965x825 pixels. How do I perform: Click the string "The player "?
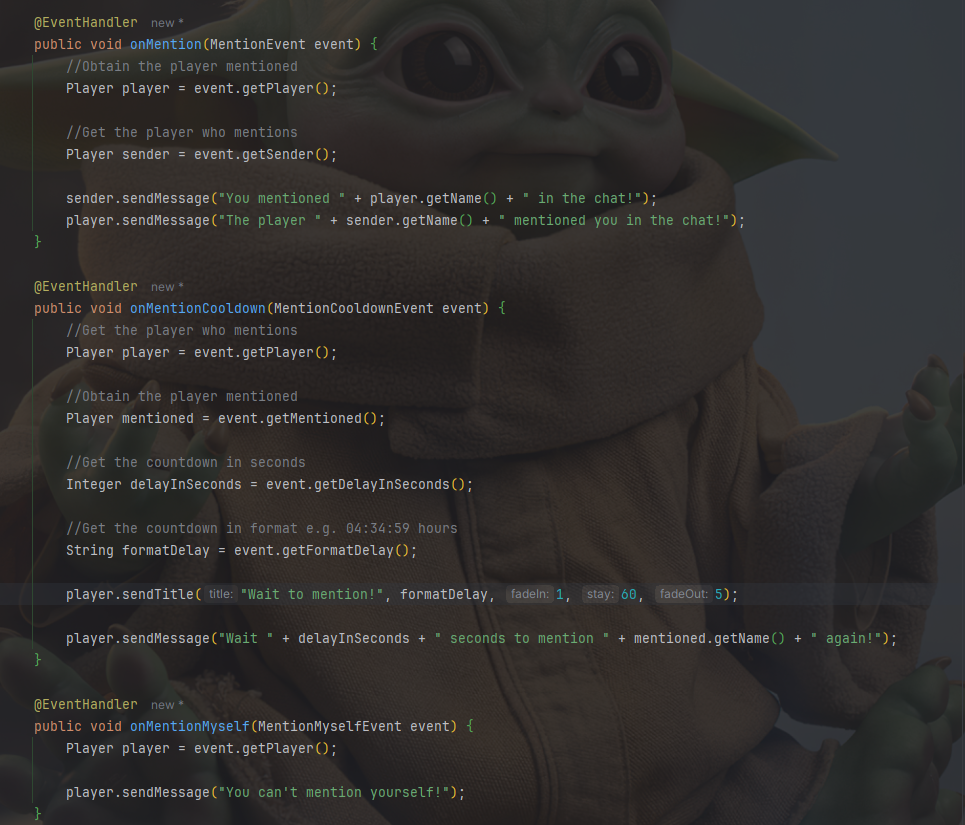click(270, 220)
